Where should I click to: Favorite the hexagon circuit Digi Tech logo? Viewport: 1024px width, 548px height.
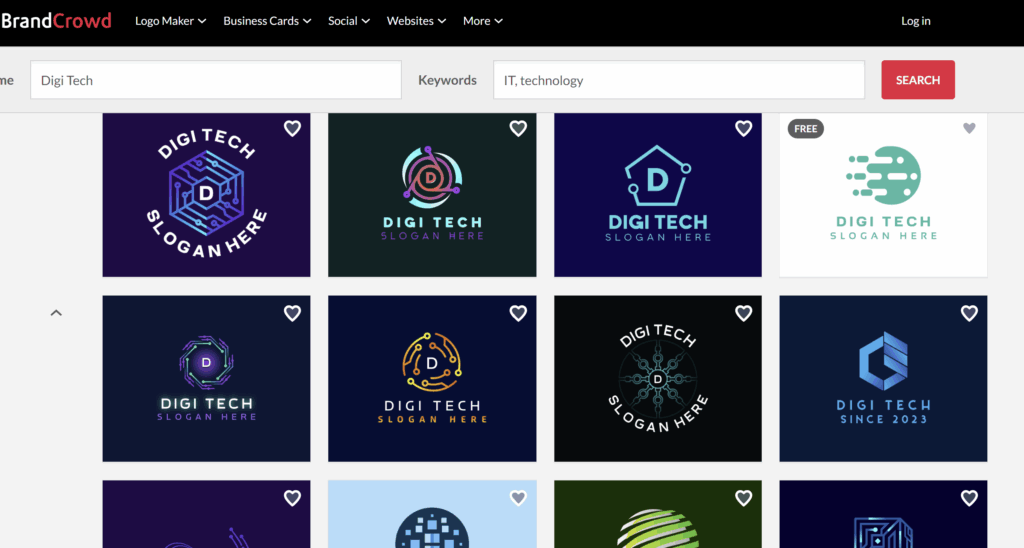(292, 128)
